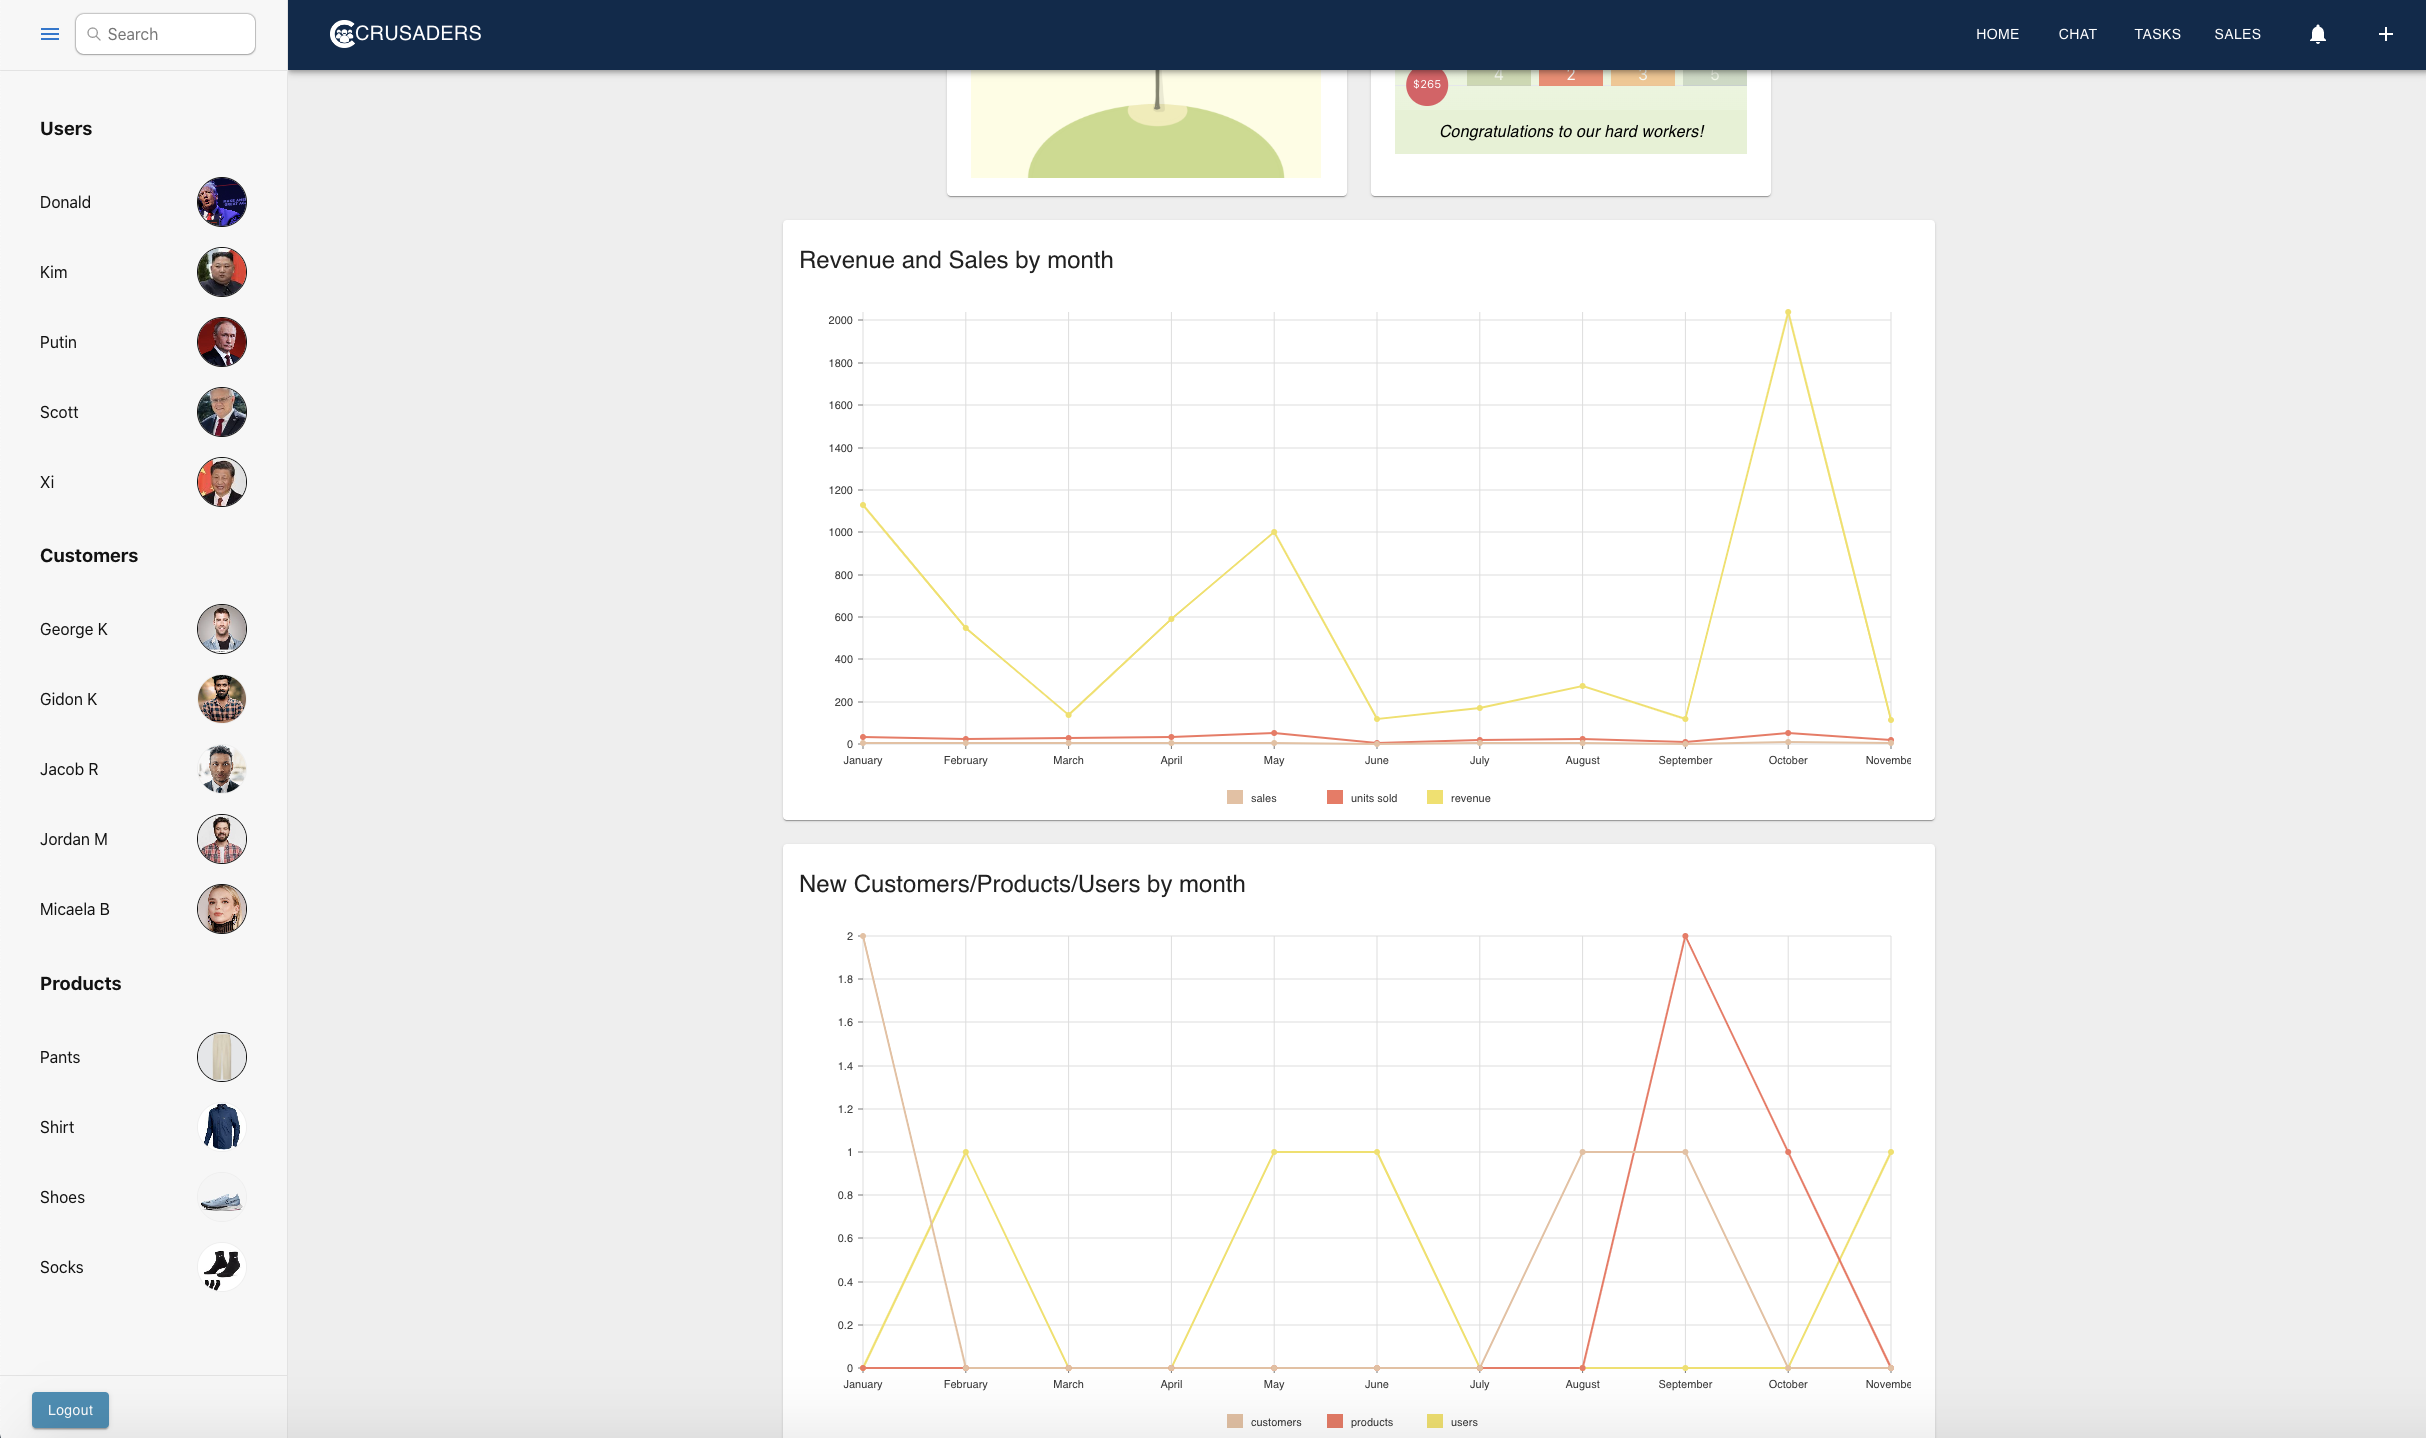Select George K in Customers list
Screen dimensions: 2426x1438
click(x=74, y=629)
